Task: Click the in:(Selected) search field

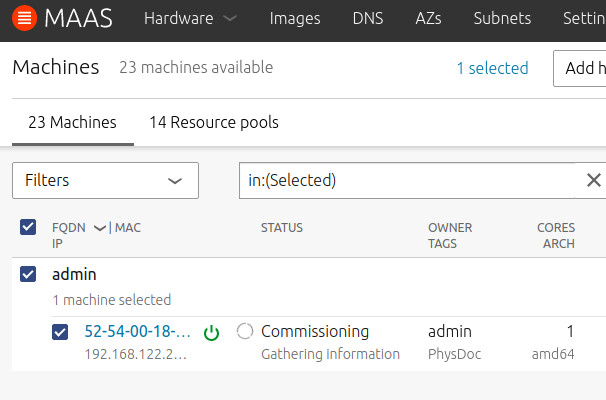Action: [x=410, y=180]
